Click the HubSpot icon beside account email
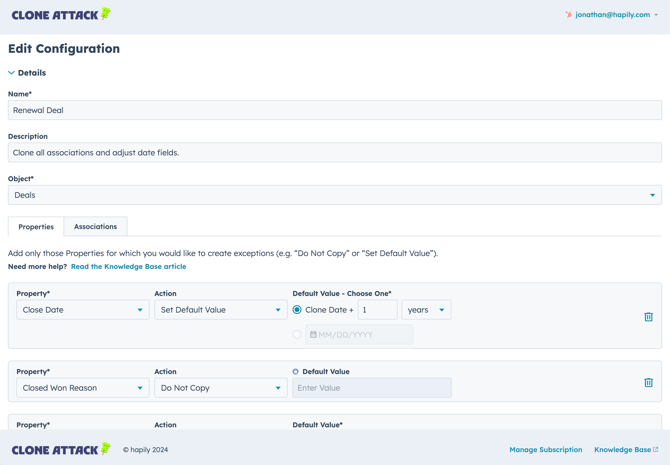The image size is (670, 465). pos(568,15)
